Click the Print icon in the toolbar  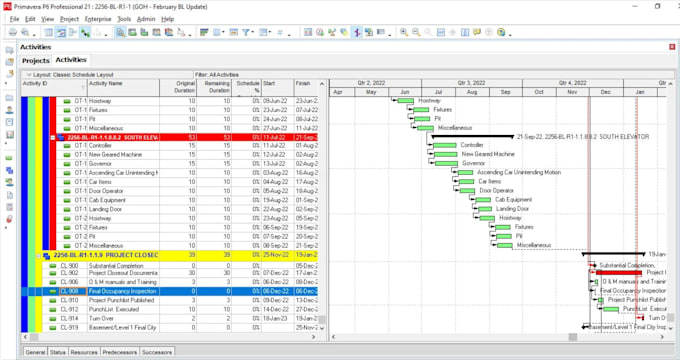pos(13,33)
